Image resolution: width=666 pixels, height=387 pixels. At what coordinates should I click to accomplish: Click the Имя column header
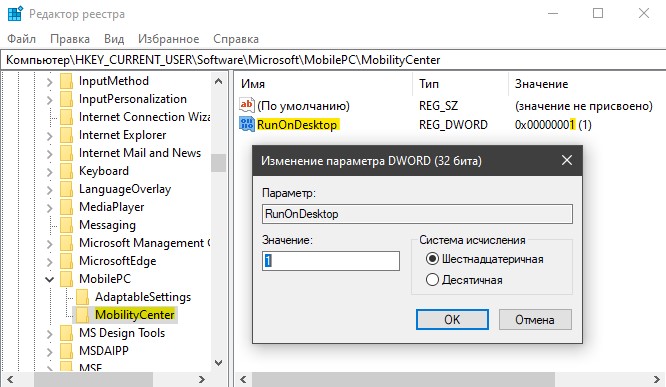coord(325,84)
